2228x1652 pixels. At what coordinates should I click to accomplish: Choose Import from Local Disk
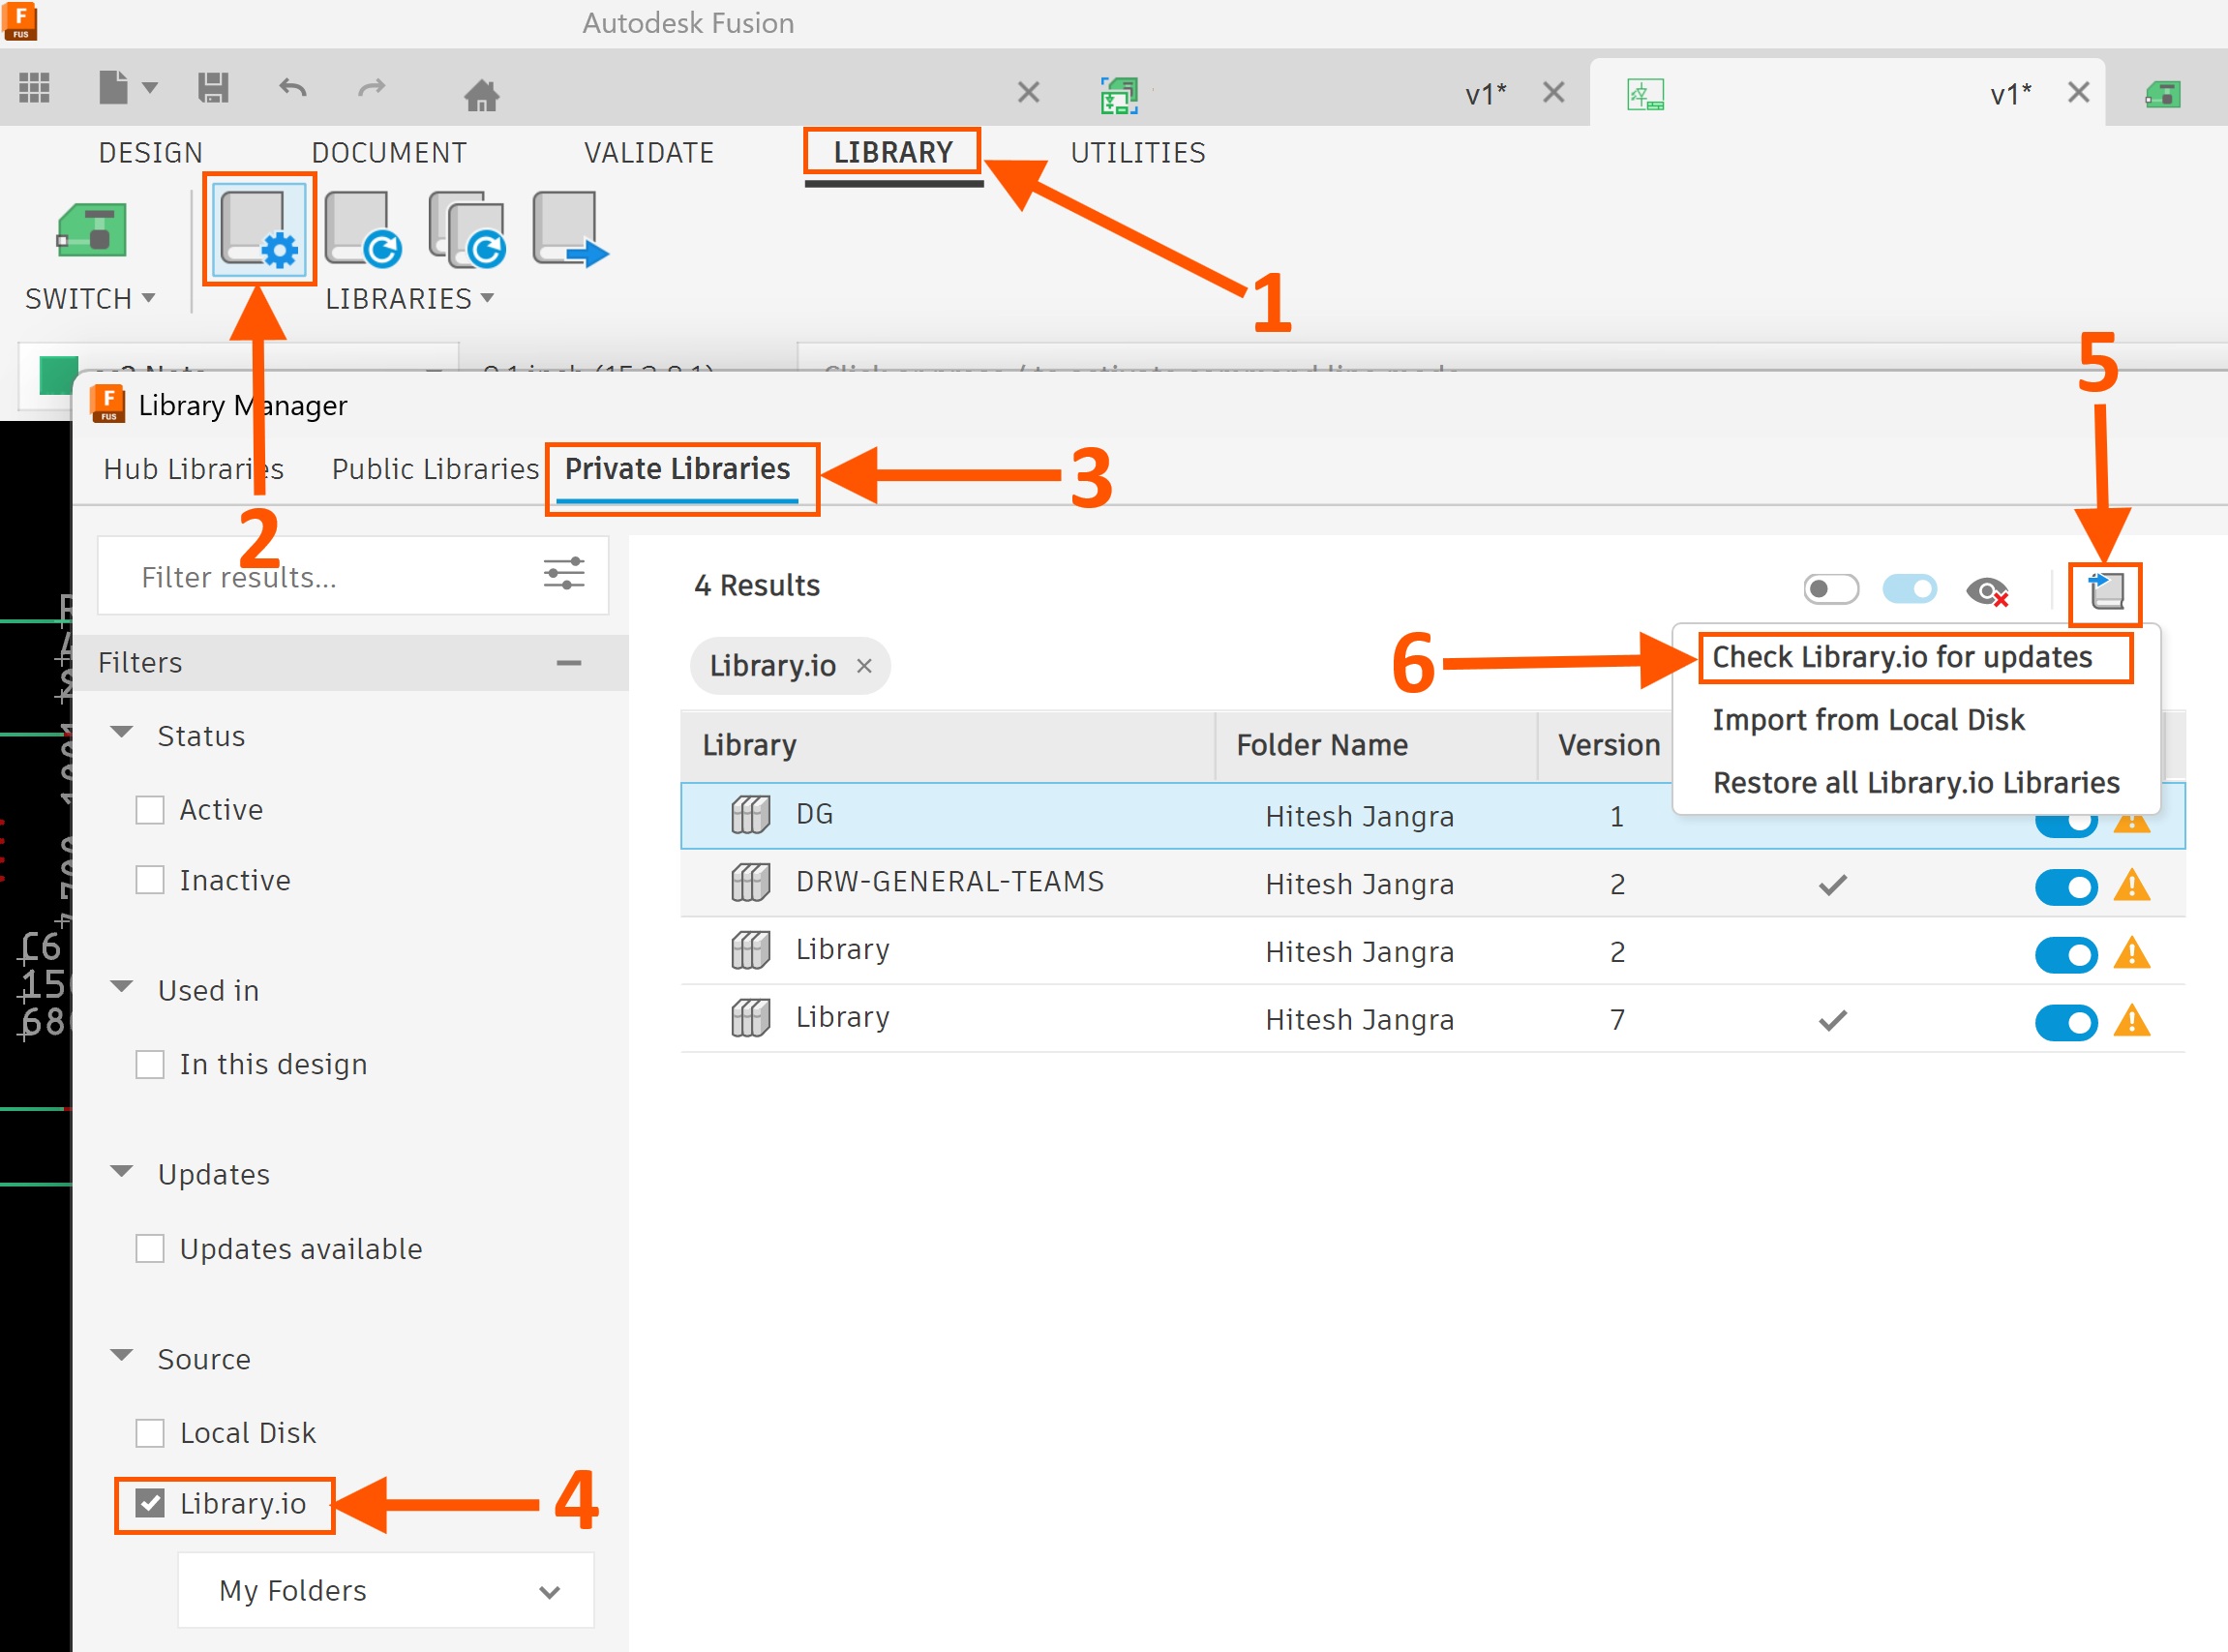pyautogui.click(x=1868, y=720)
